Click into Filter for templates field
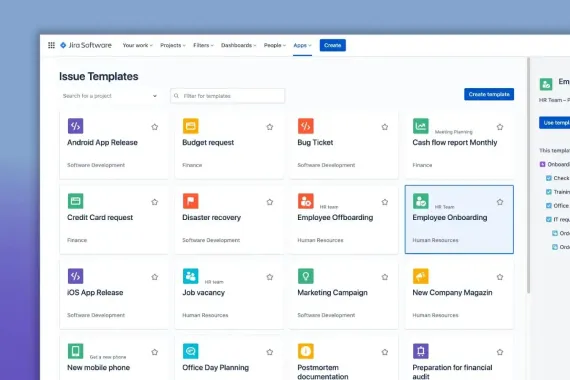 pos(228,96)
